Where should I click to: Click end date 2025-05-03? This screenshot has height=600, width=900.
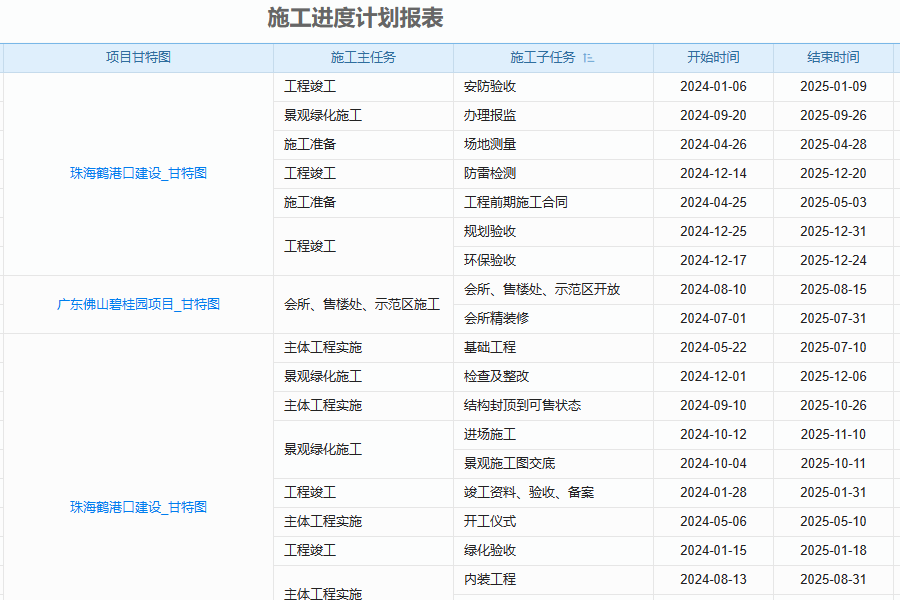(833, 203)
